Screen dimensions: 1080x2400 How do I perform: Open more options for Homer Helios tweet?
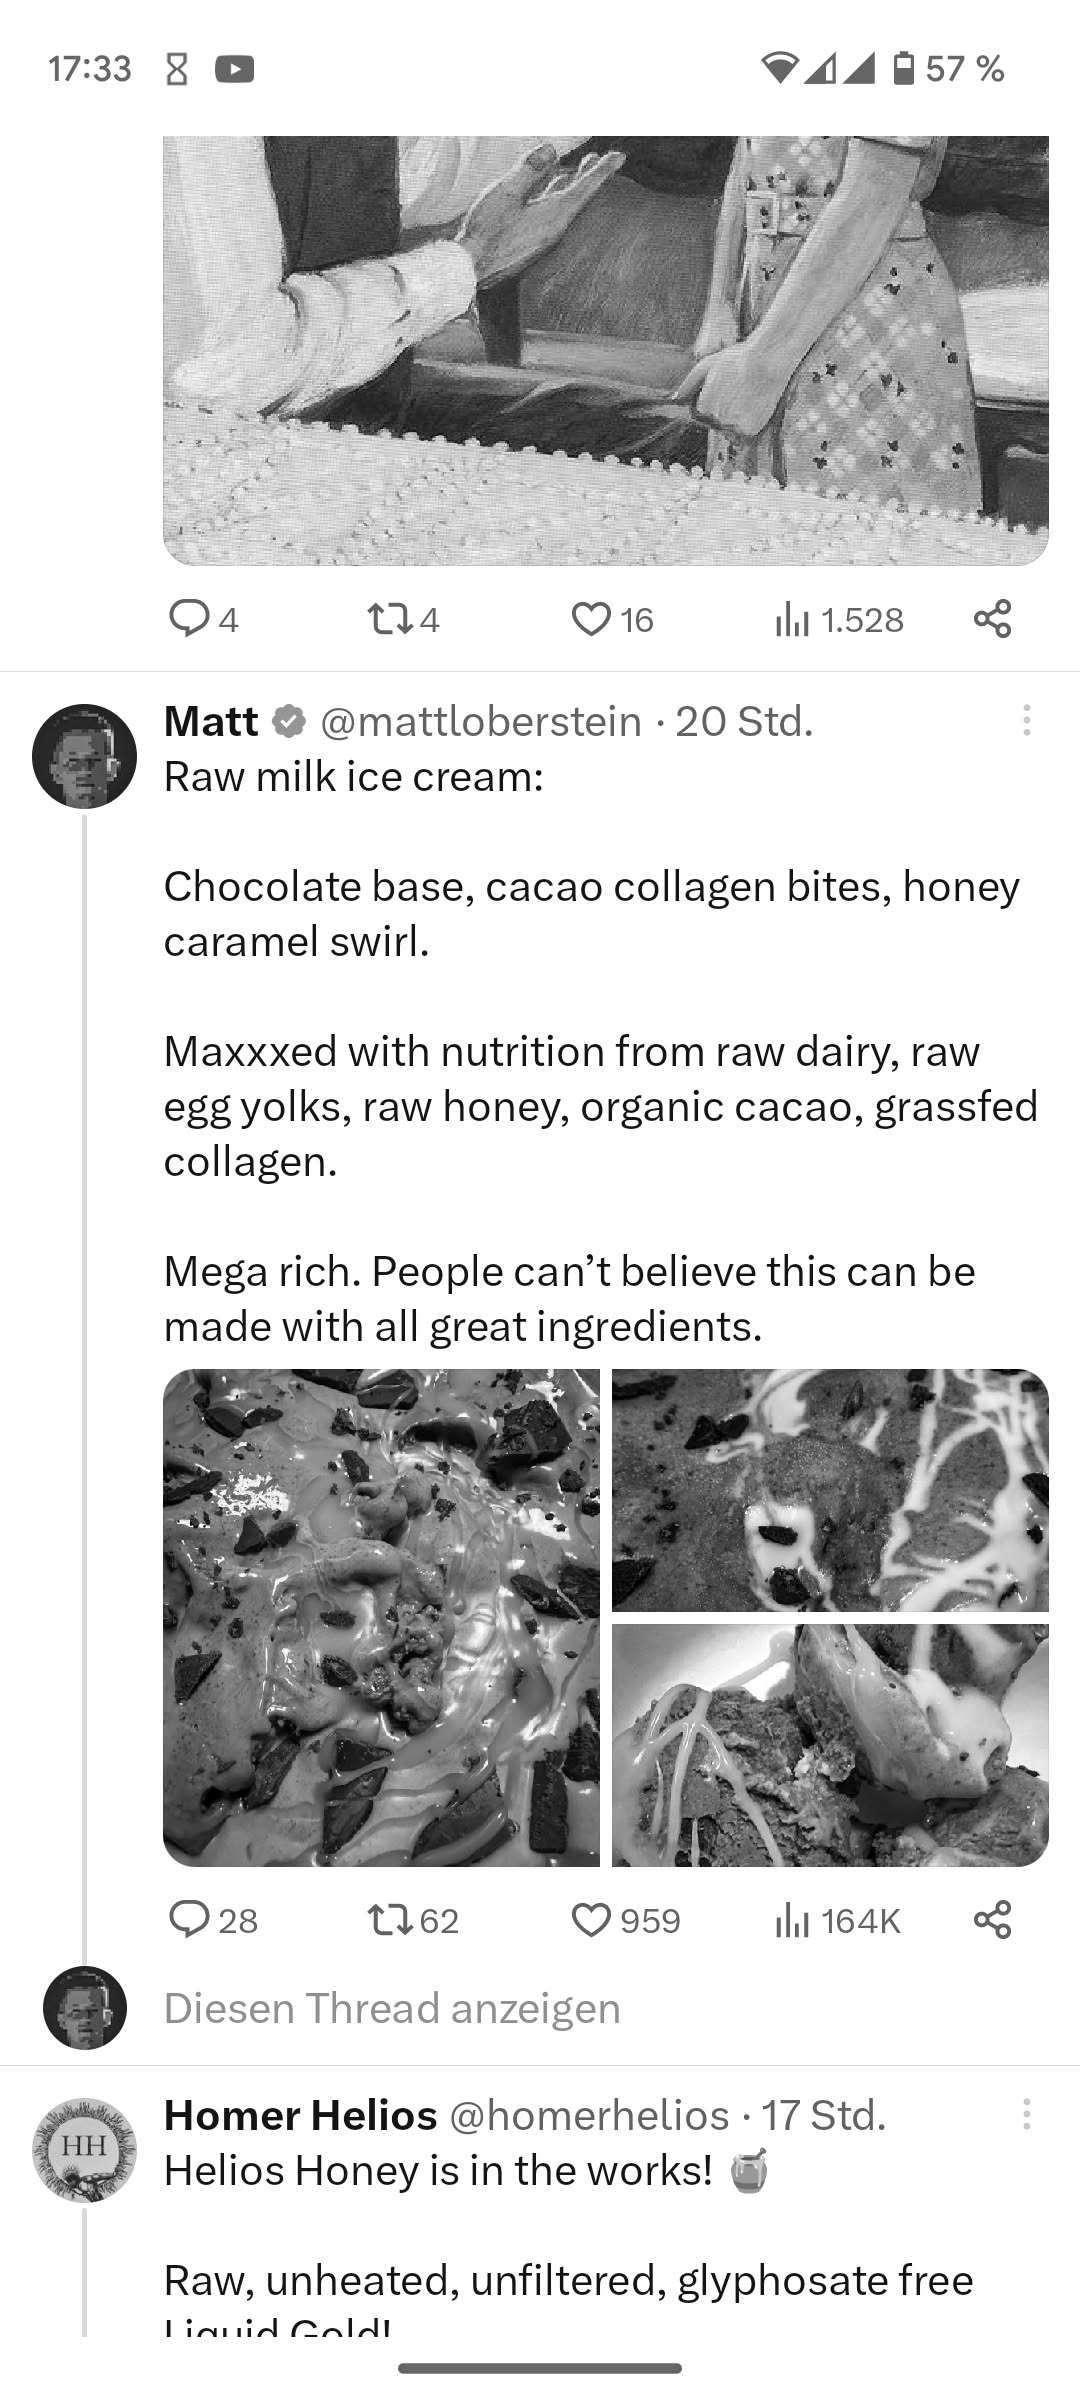[x=1026, y=2115]
